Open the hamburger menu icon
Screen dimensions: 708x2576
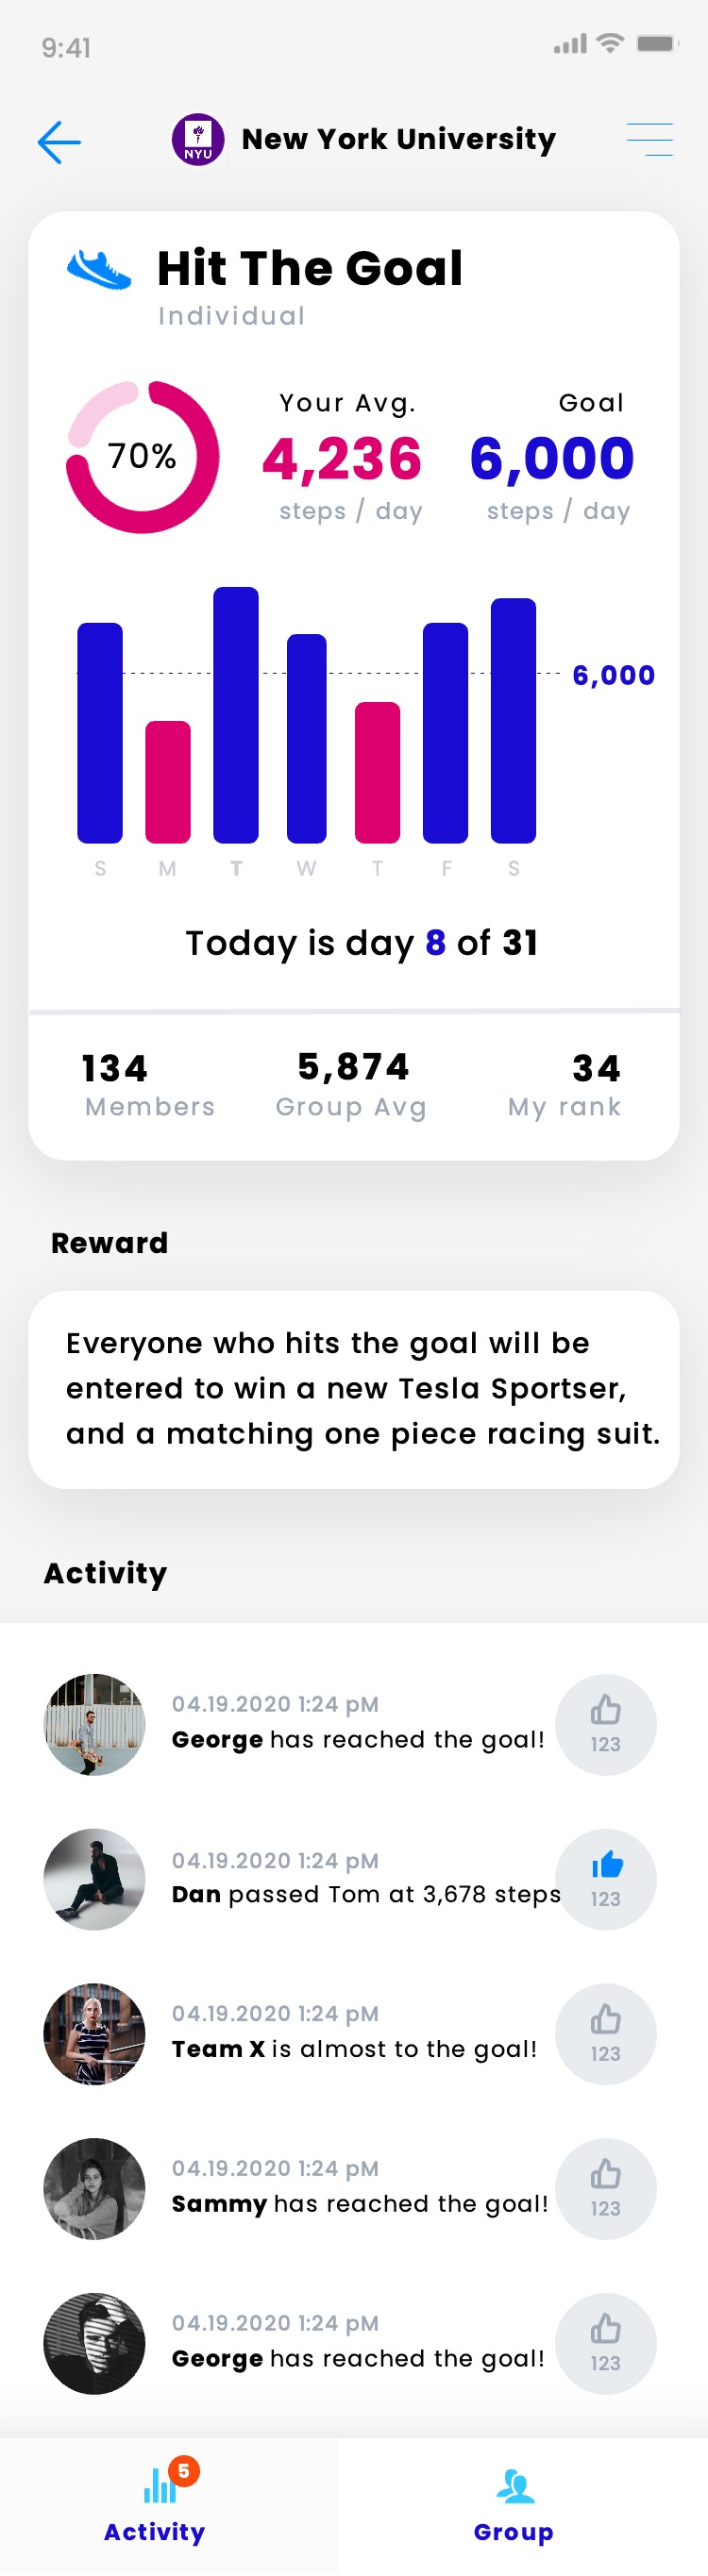649,139
